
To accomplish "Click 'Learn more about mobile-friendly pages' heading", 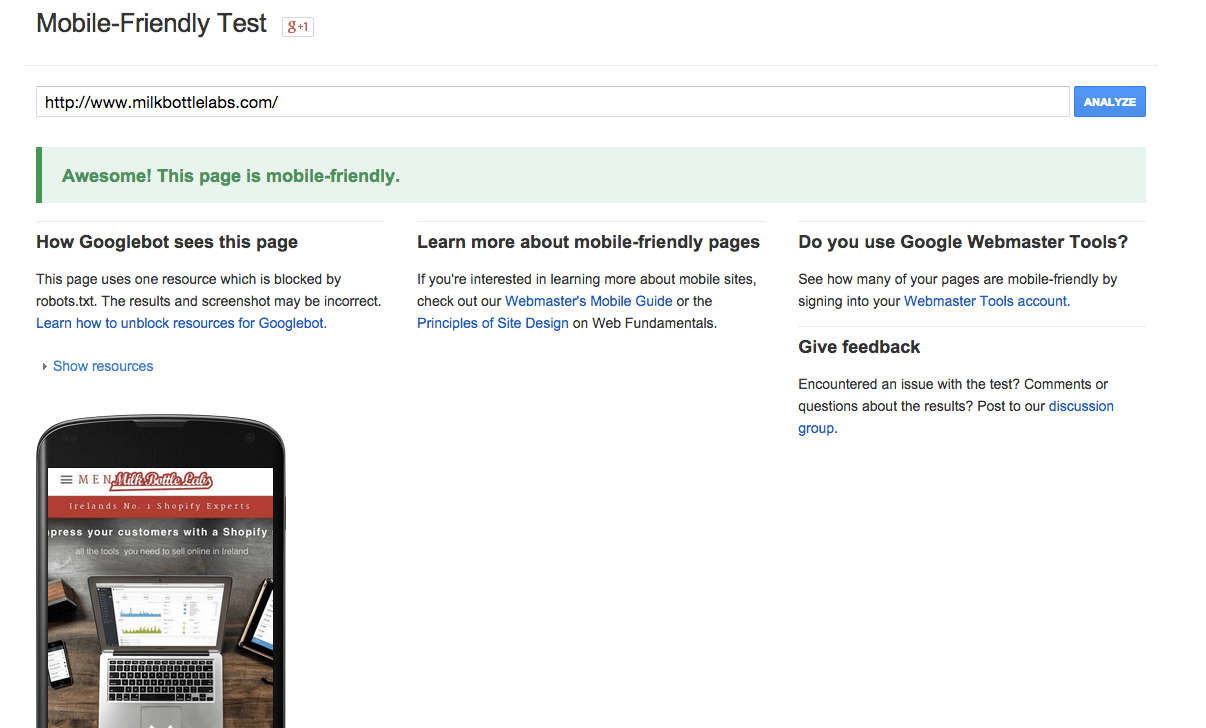I will tap(588, 242).
